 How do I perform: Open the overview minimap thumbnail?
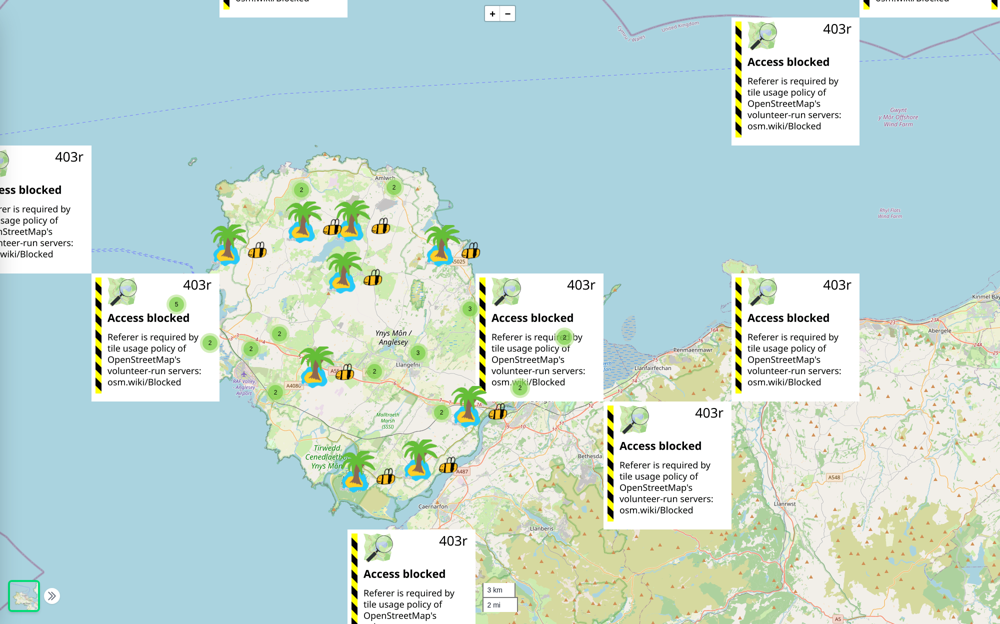[x=24, y=596]
